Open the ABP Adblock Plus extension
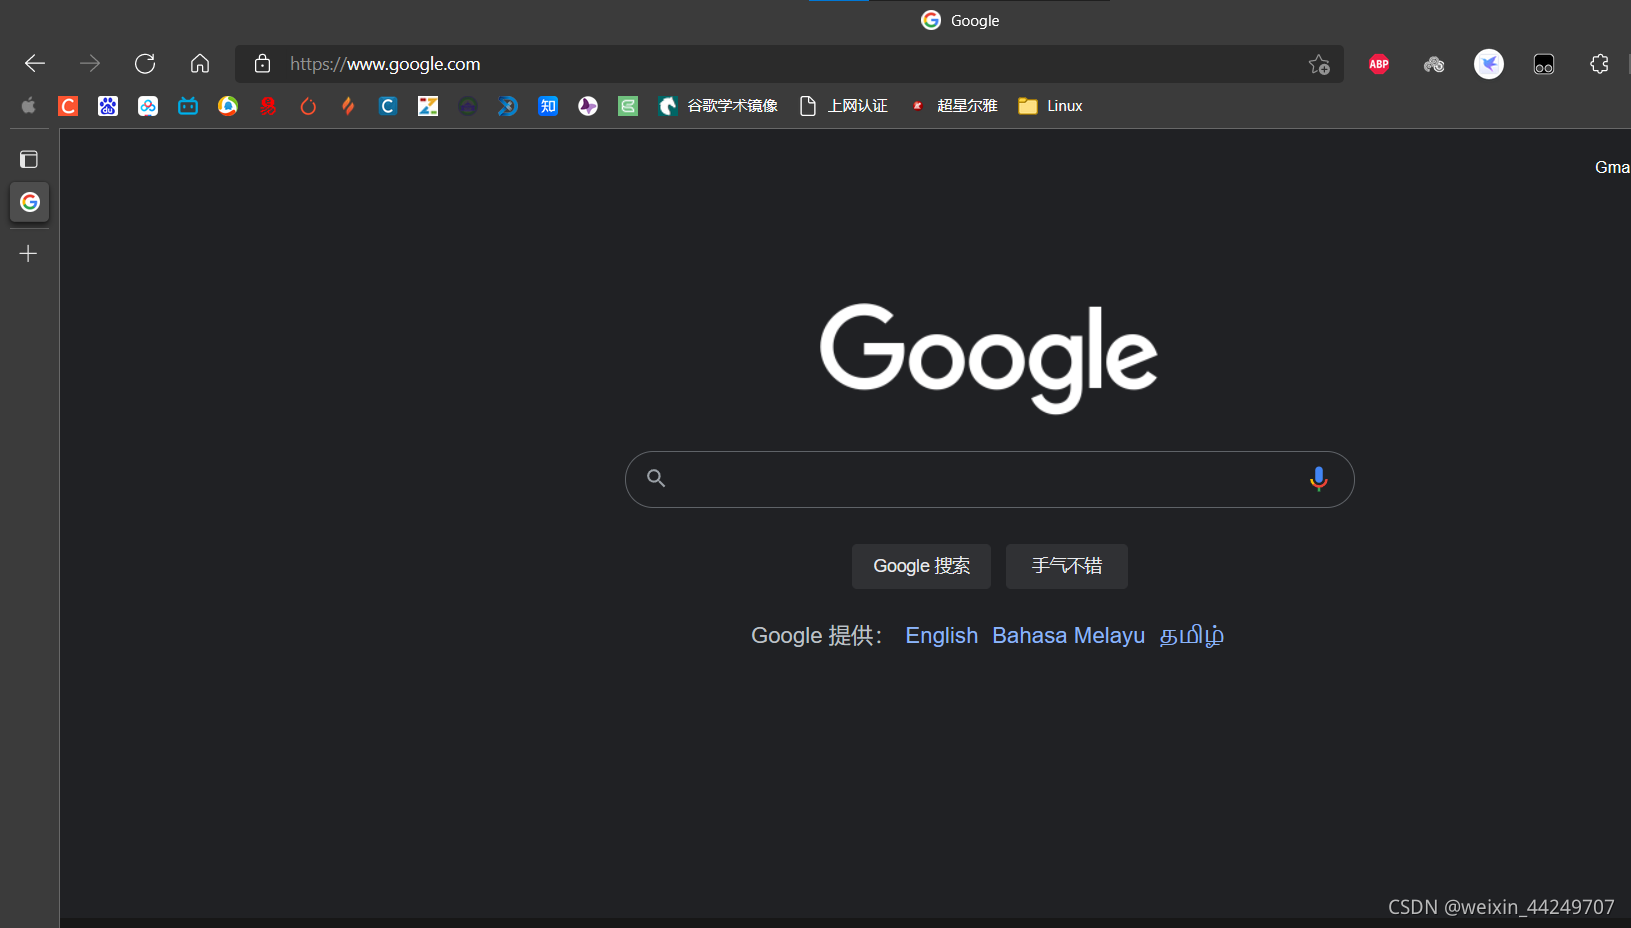Image resolution: width=1631 pixels, height=928 pixels. [1379, 64]
